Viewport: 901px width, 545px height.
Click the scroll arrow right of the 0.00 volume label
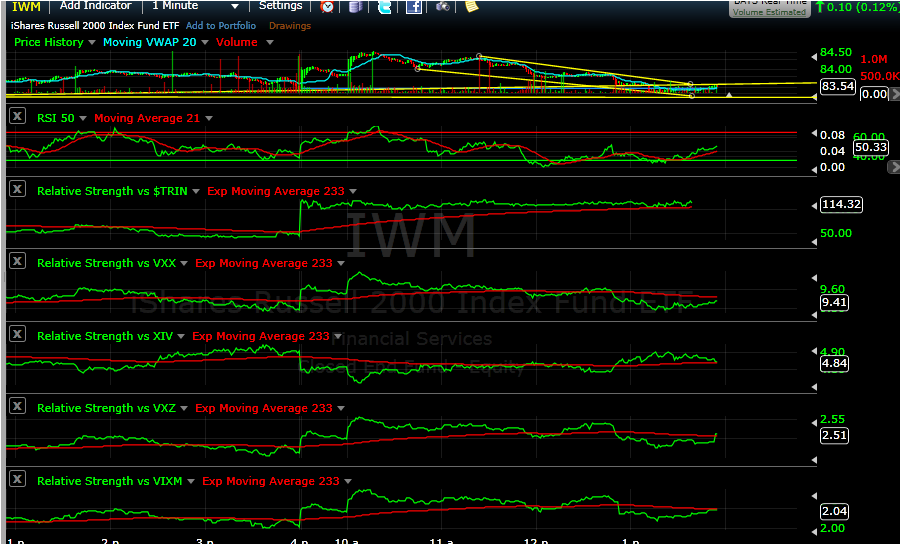click(x=894, y=94)
